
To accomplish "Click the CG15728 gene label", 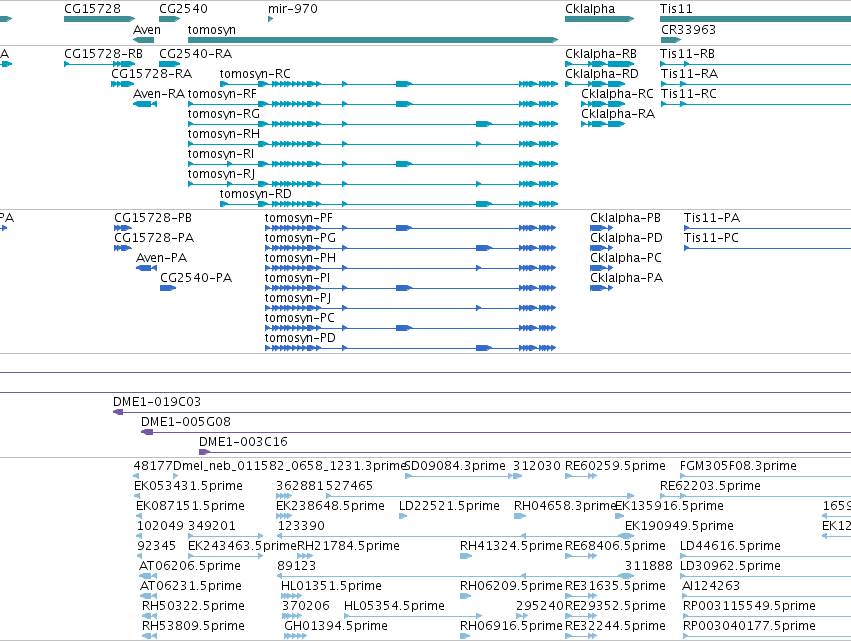I will 92,9.
